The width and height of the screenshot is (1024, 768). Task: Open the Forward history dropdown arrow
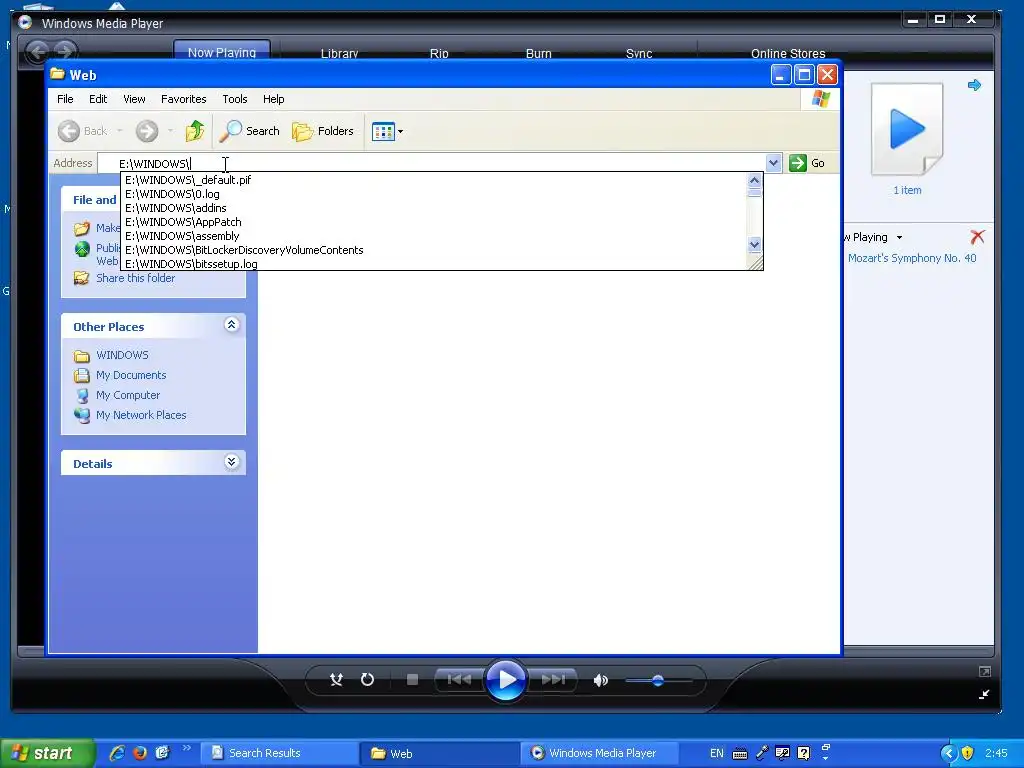pos(170,131)
